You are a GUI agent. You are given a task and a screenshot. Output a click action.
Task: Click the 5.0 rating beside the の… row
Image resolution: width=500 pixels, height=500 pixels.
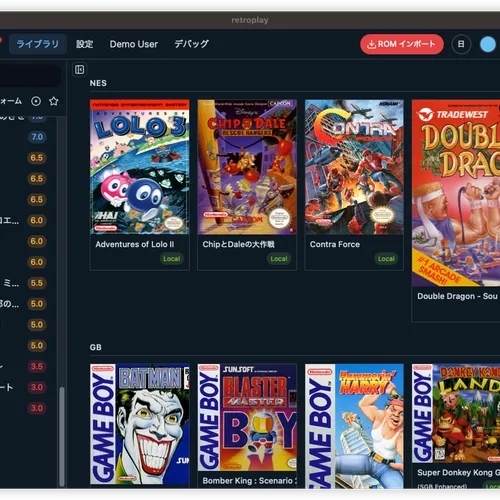tap(37, 304)
